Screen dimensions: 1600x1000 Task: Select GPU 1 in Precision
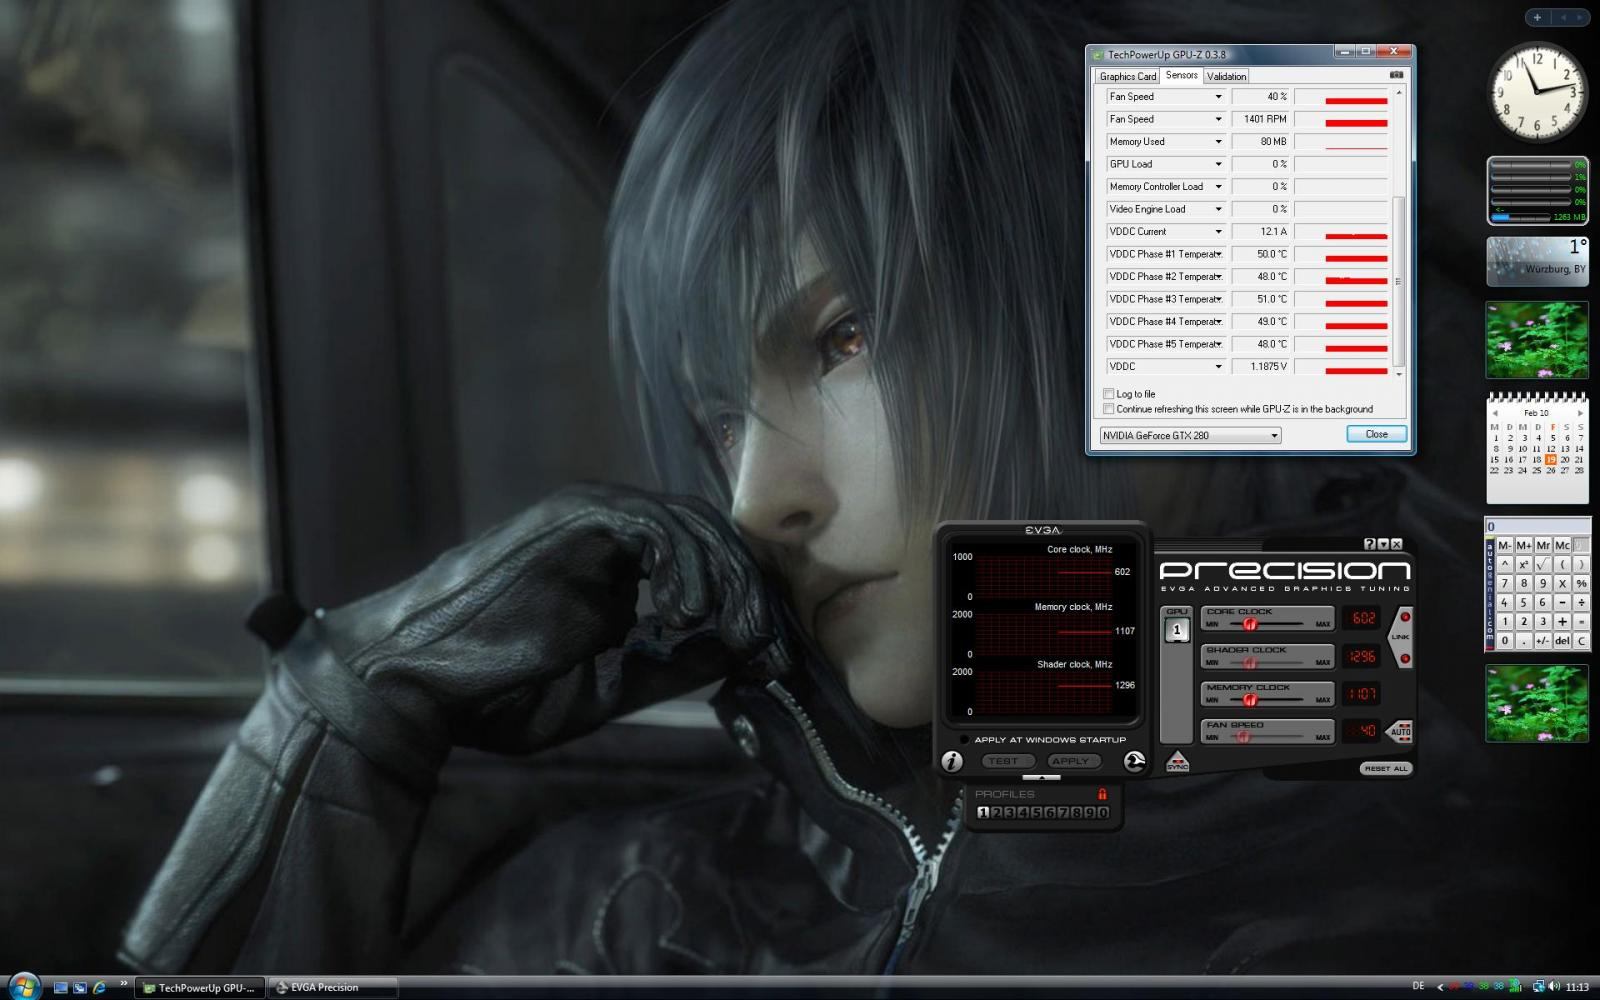[1177, 630]
